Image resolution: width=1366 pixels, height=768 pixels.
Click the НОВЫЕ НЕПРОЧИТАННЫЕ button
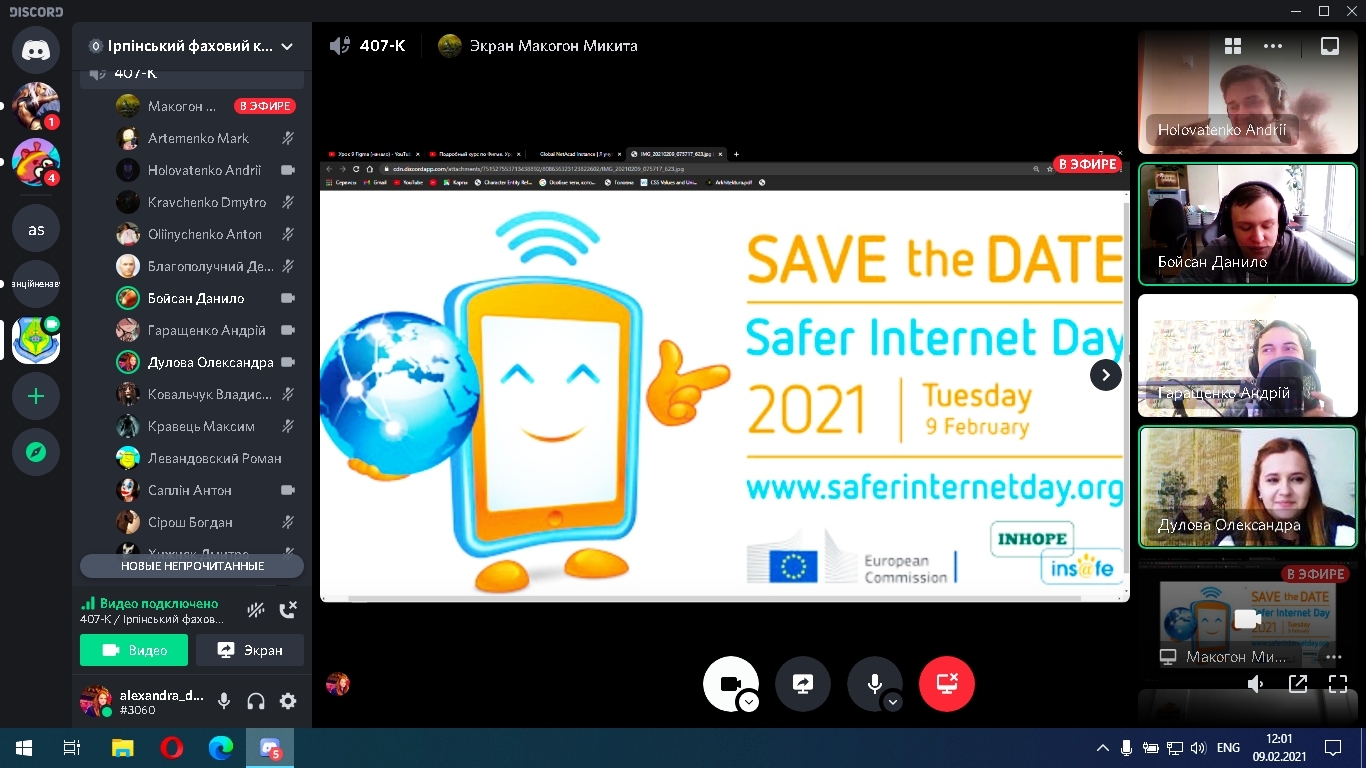tap(192, 566)
